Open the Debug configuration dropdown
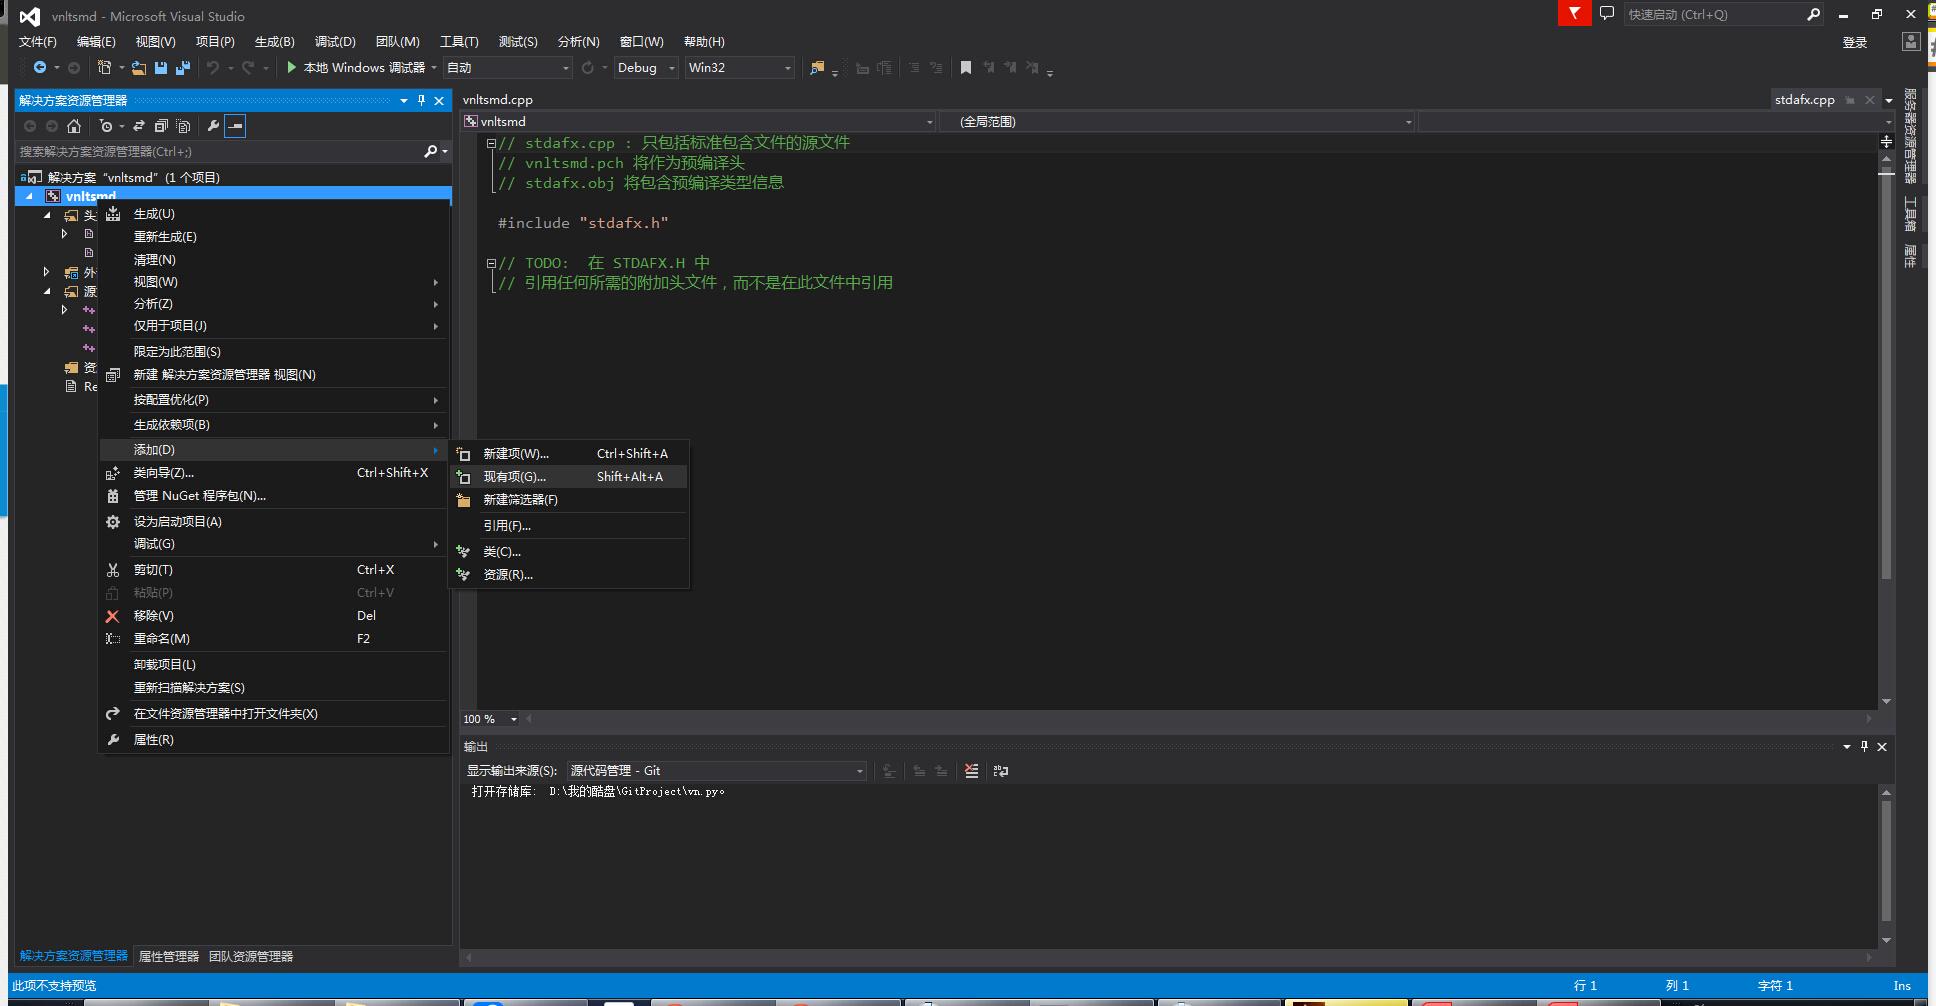This screenshot has width=1936, height=1006. pos(646,68)
